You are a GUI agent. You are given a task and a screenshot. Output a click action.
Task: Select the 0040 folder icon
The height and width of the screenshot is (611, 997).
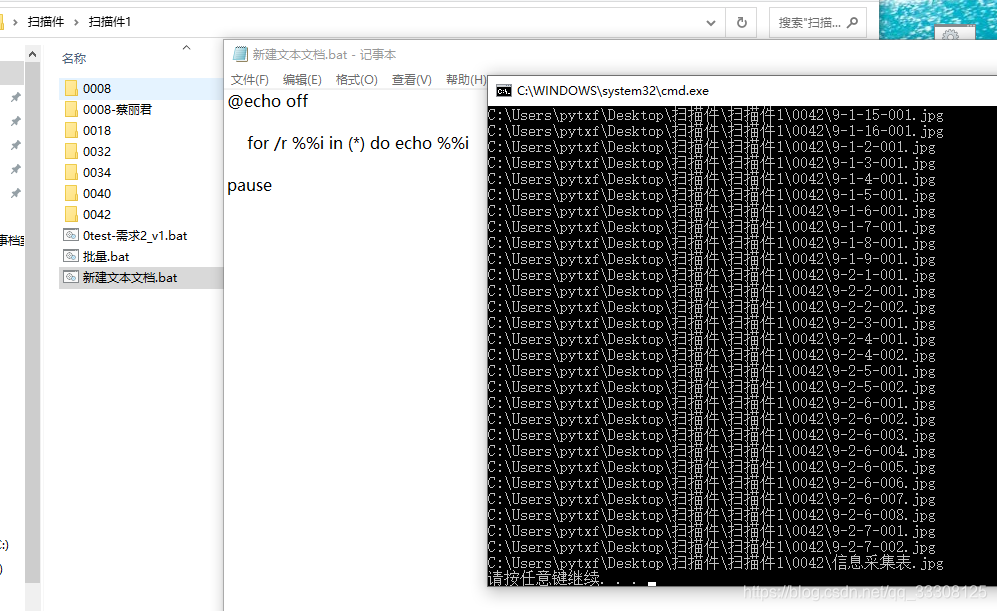(71, 193)
